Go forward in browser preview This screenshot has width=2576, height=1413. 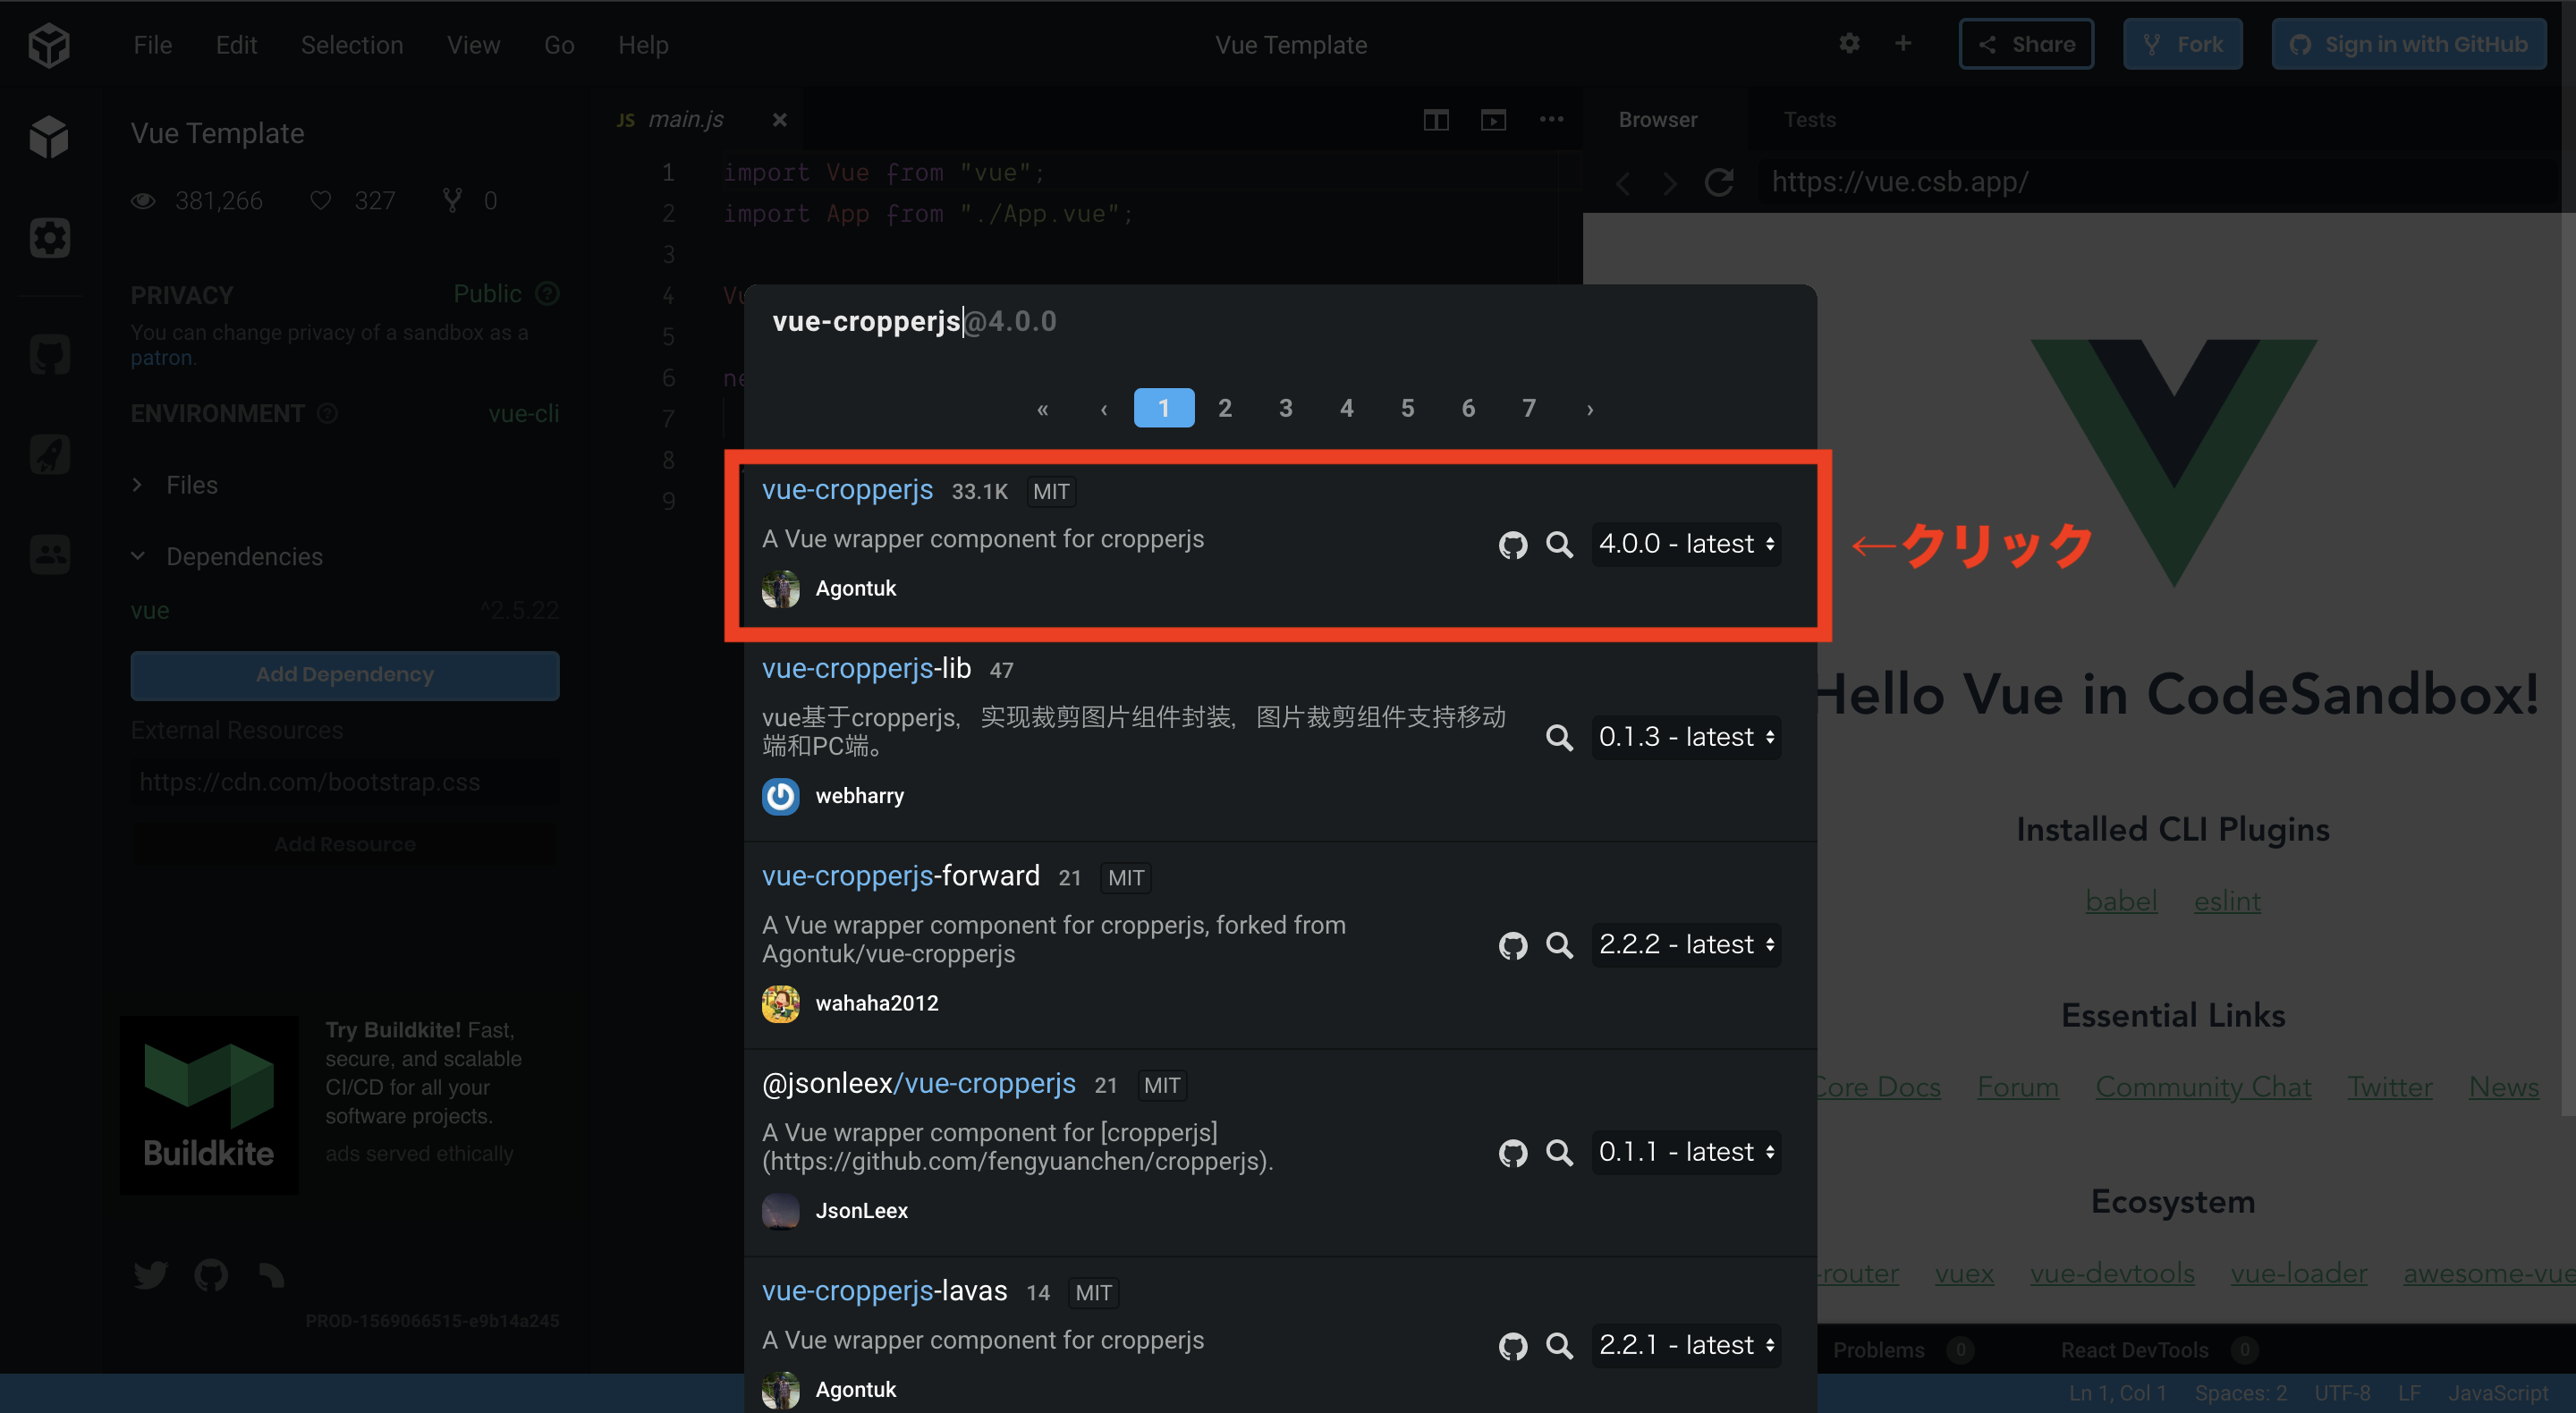[x=1669, y=183]
